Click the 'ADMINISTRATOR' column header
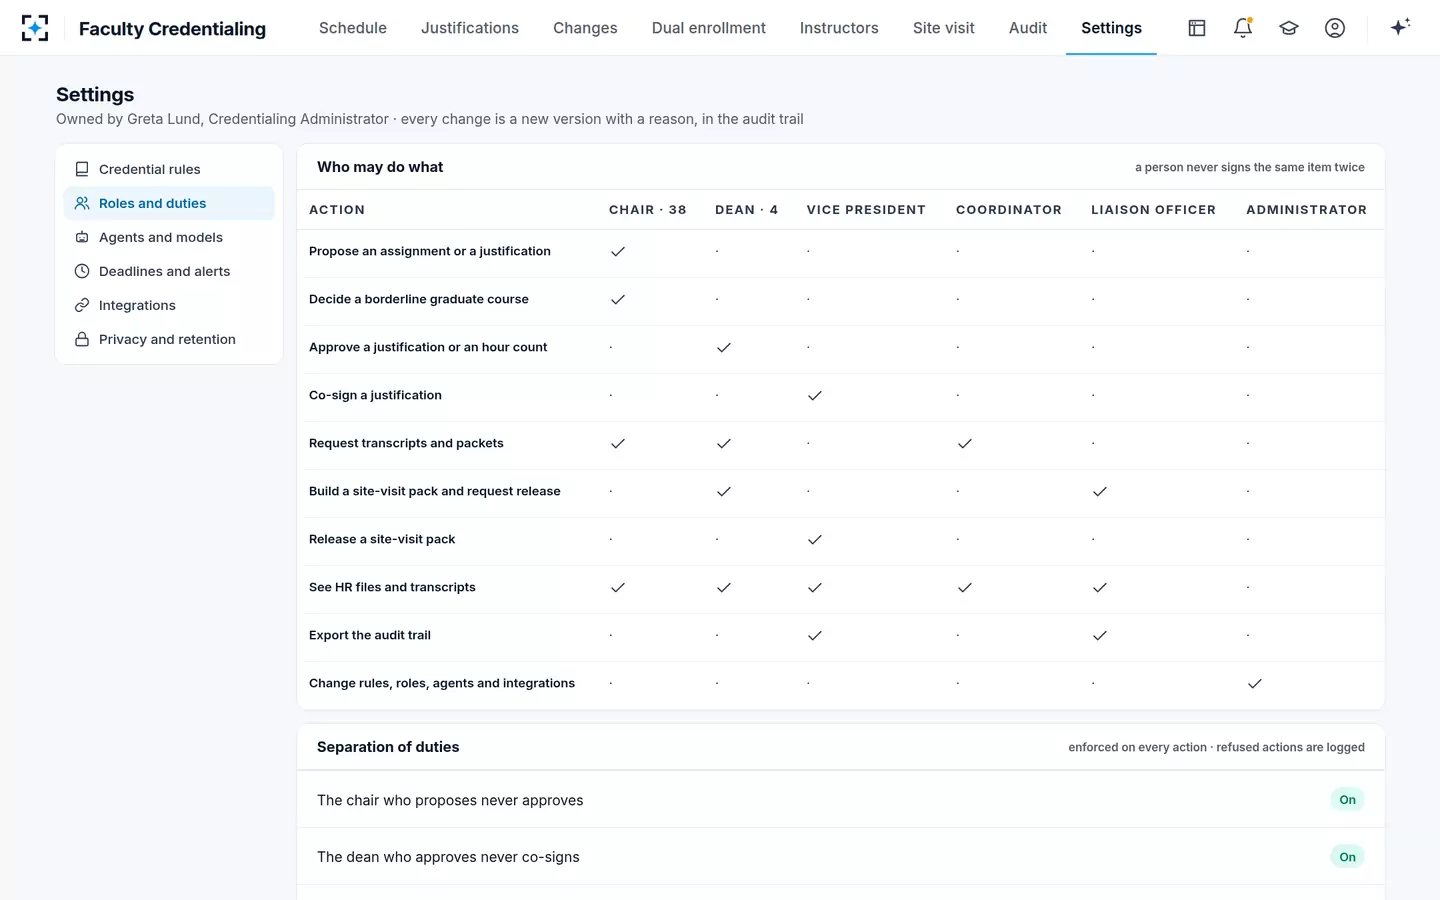Viewport: 1440px width, 900px height. coord(1306,210)
